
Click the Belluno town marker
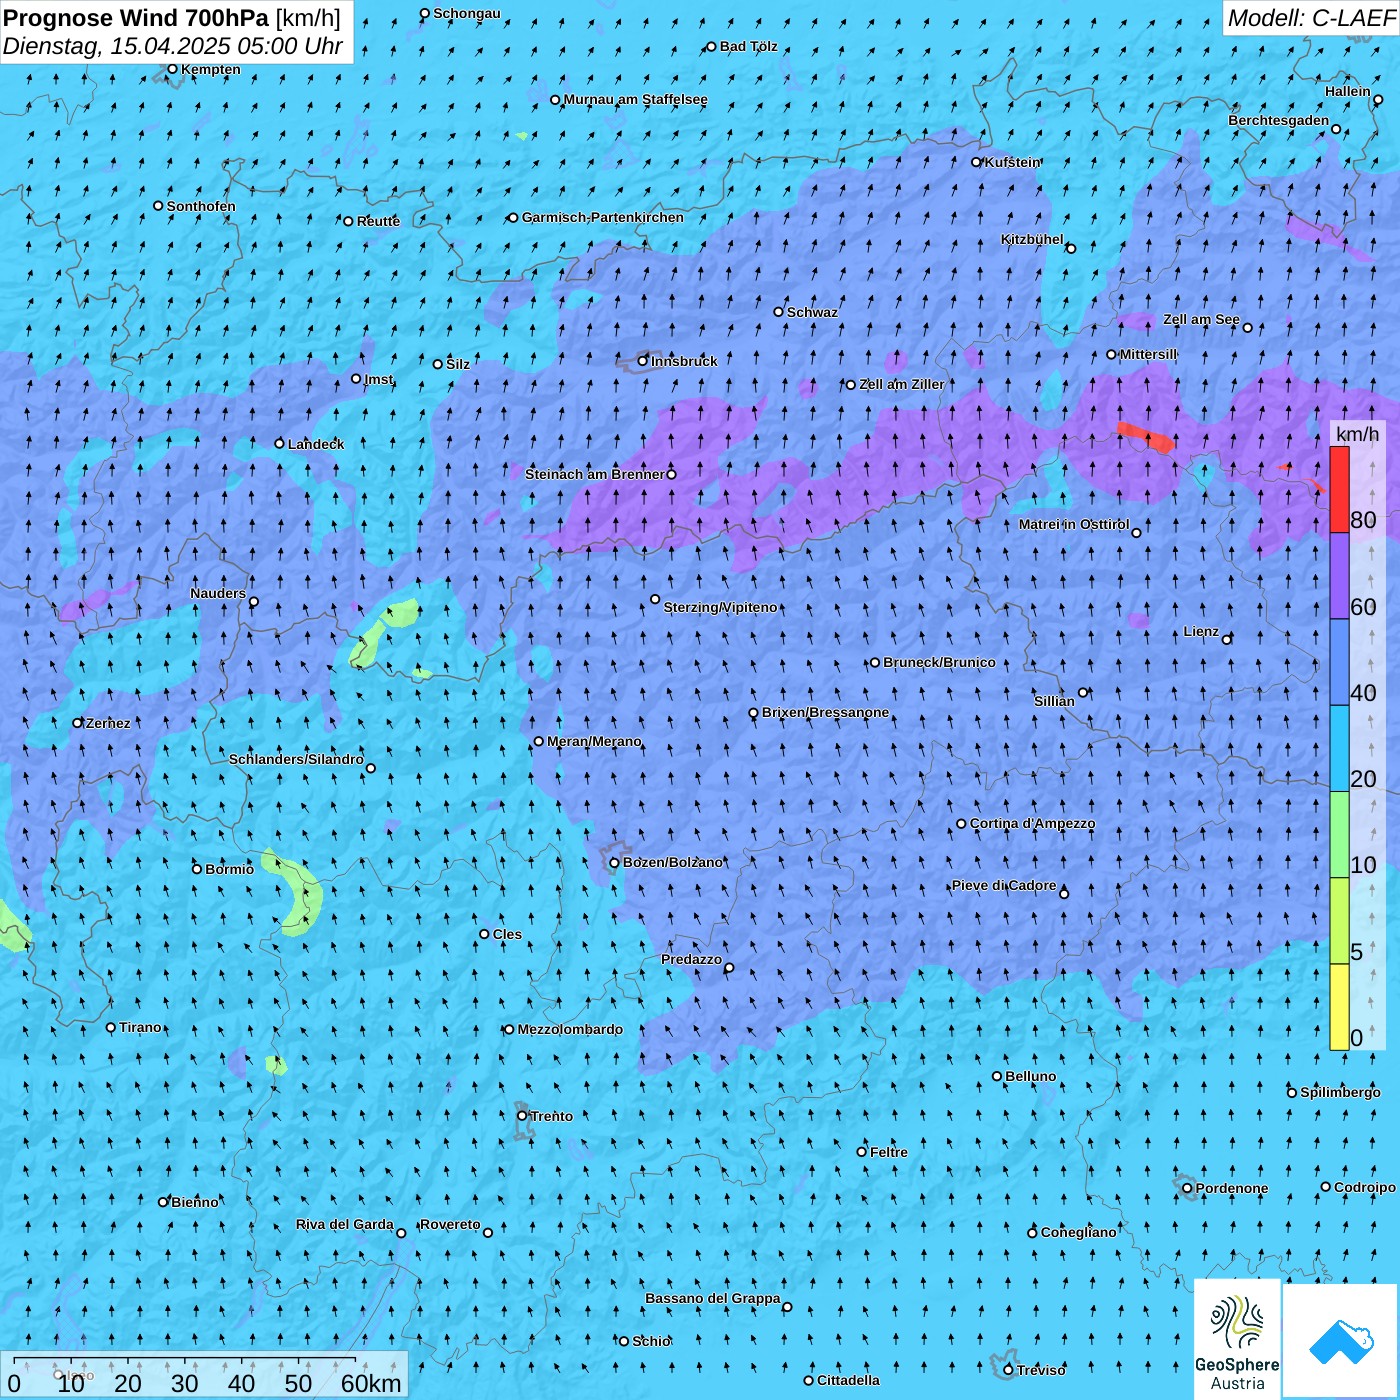tap(997, 1076)
